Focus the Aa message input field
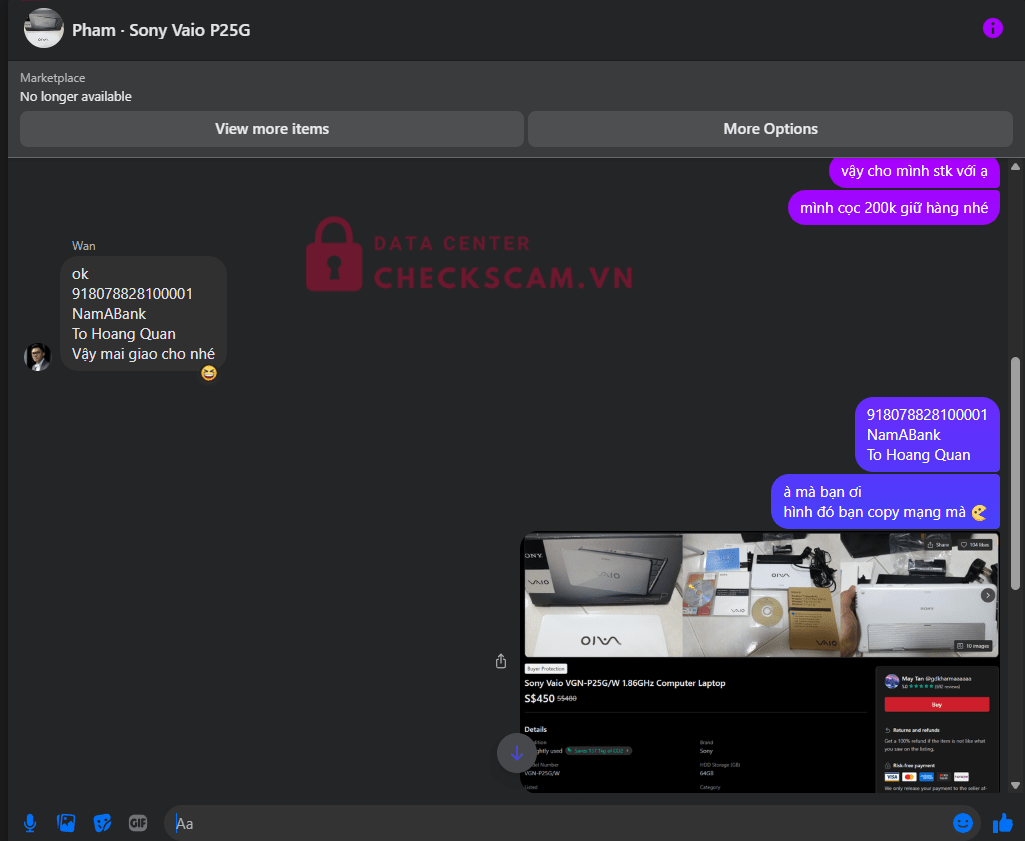 (x=556, y=823)
